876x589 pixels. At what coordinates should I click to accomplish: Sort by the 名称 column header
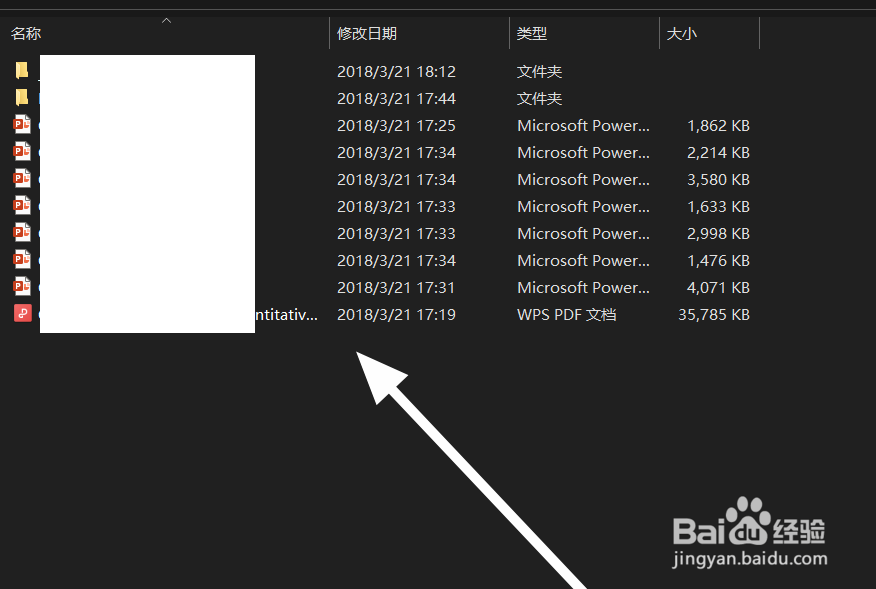26,34
